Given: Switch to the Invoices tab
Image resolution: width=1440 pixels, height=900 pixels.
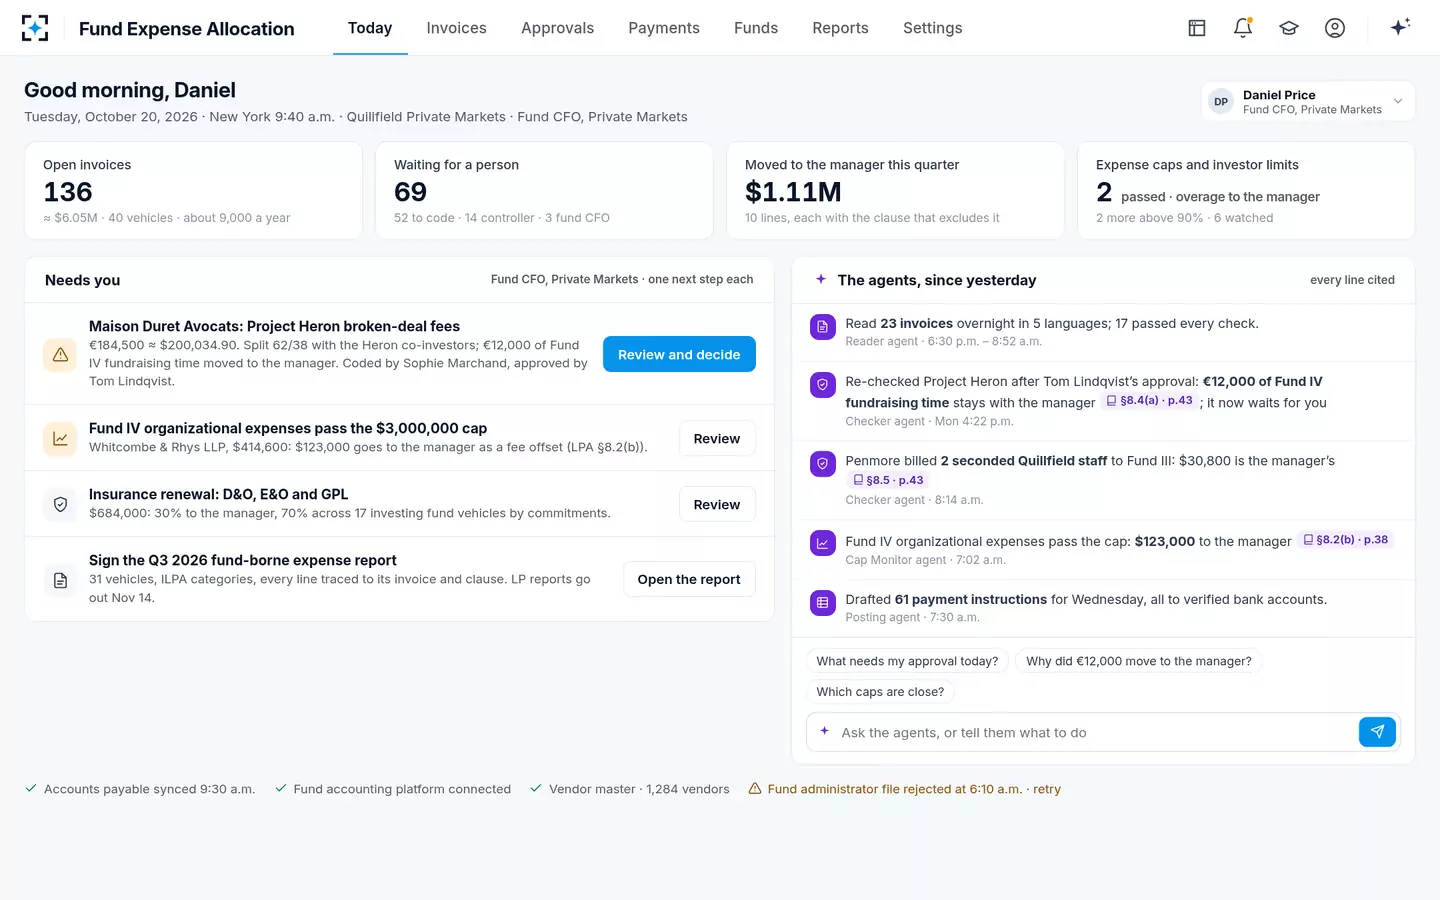Looking at the screenshot, I should 456,28.
